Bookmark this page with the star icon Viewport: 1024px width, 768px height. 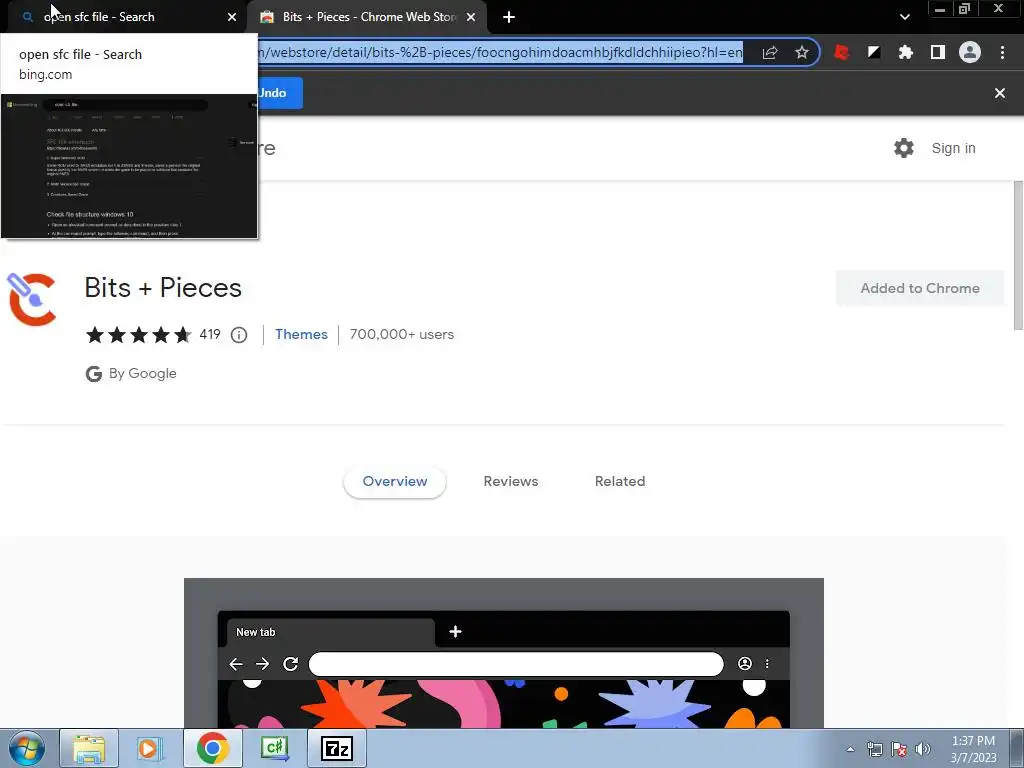tap(802, 52)
